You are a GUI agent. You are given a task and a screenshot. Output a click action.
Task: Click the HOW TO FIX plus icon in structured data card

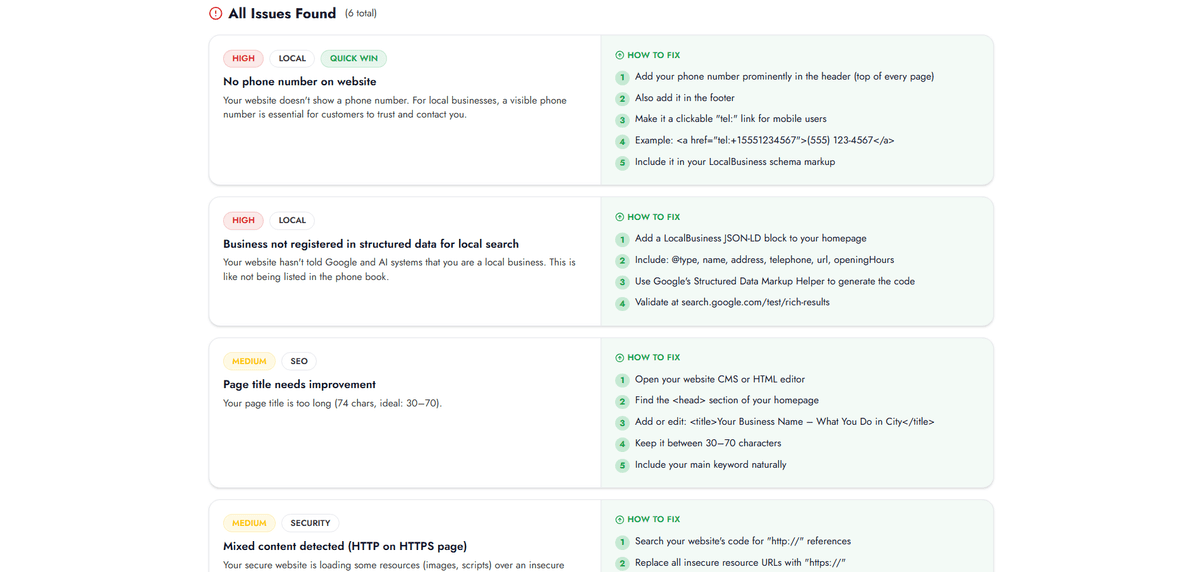pyautogui.click(x=620, y=217)
